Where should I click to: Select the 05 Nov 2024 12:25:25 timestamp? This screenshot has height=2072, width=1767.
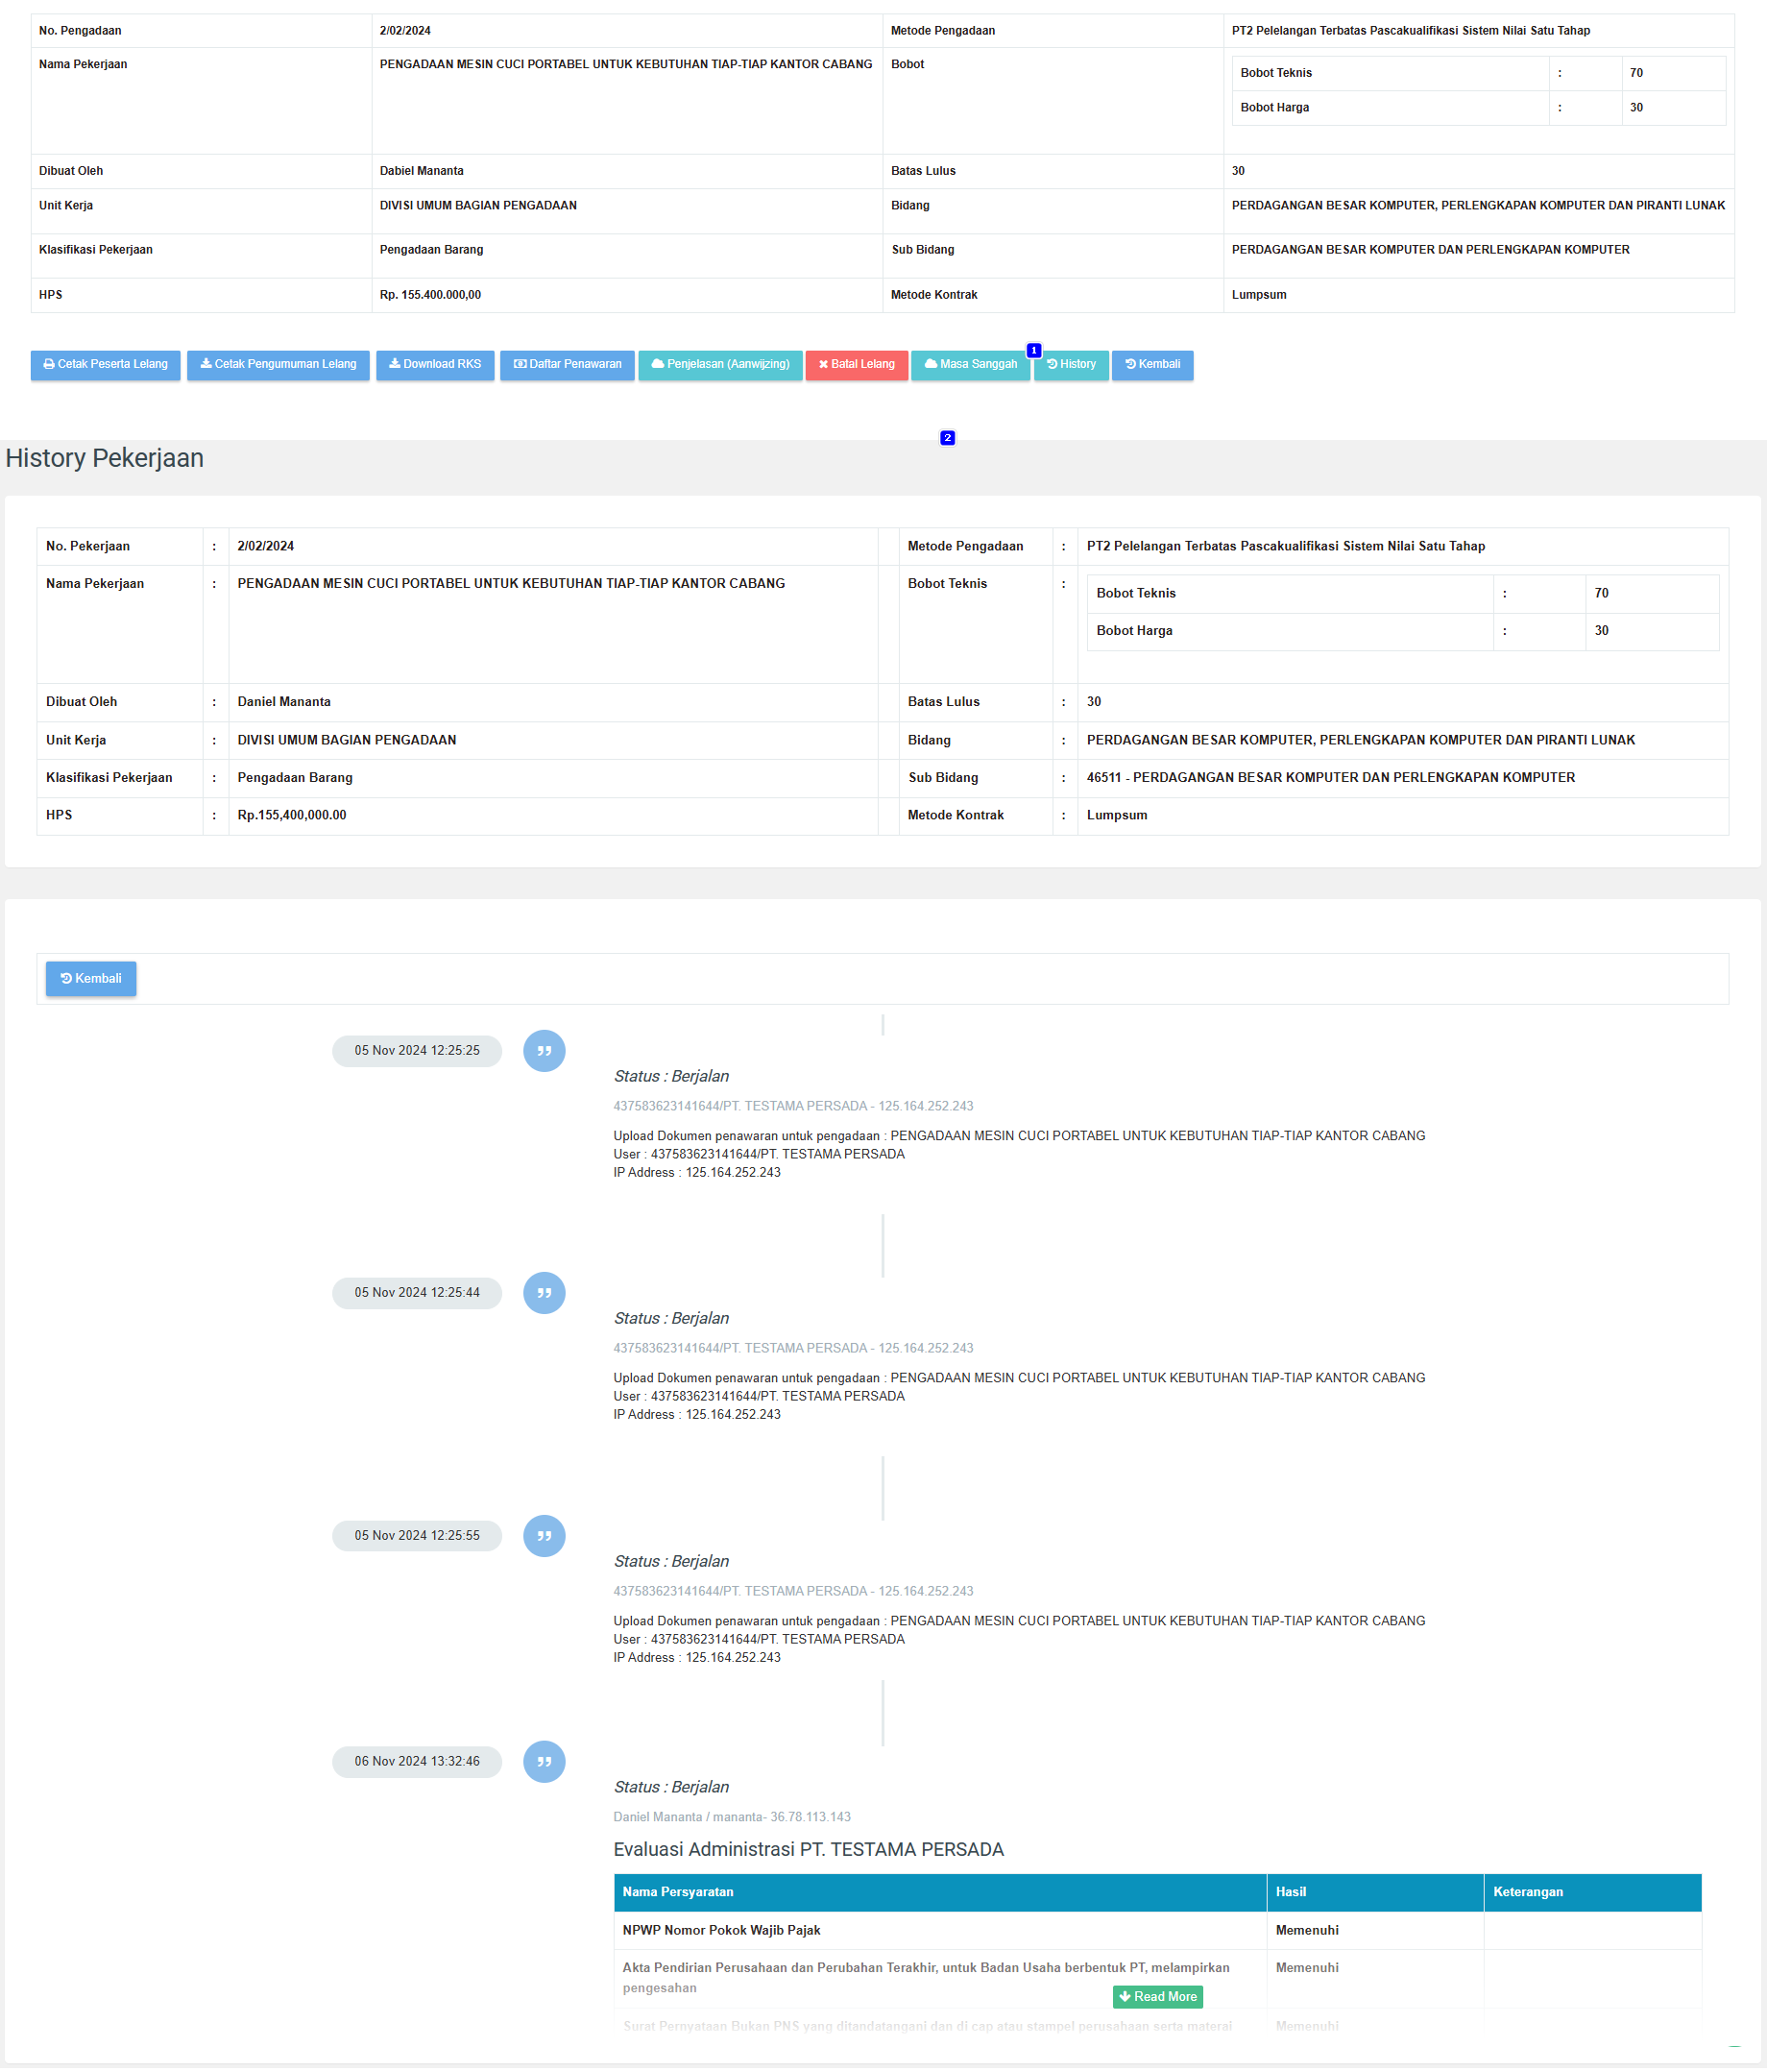pyautogui.click(x=416, y=1050)
